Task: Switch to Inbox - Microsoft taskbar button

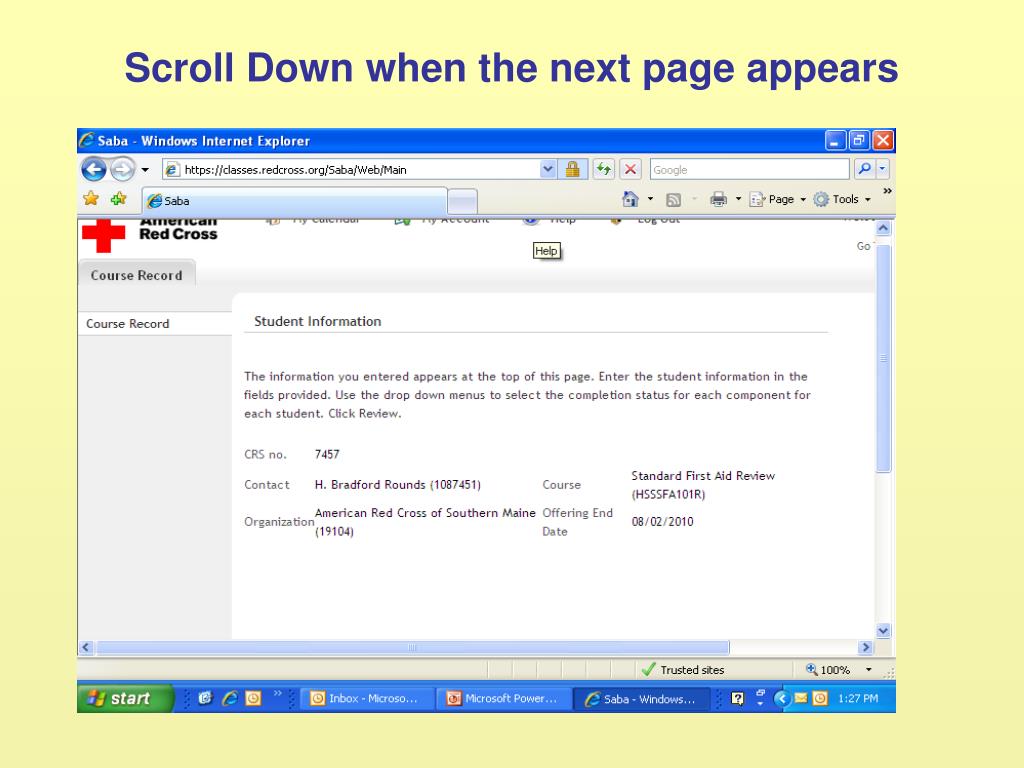Action: (x=368, y=698)
